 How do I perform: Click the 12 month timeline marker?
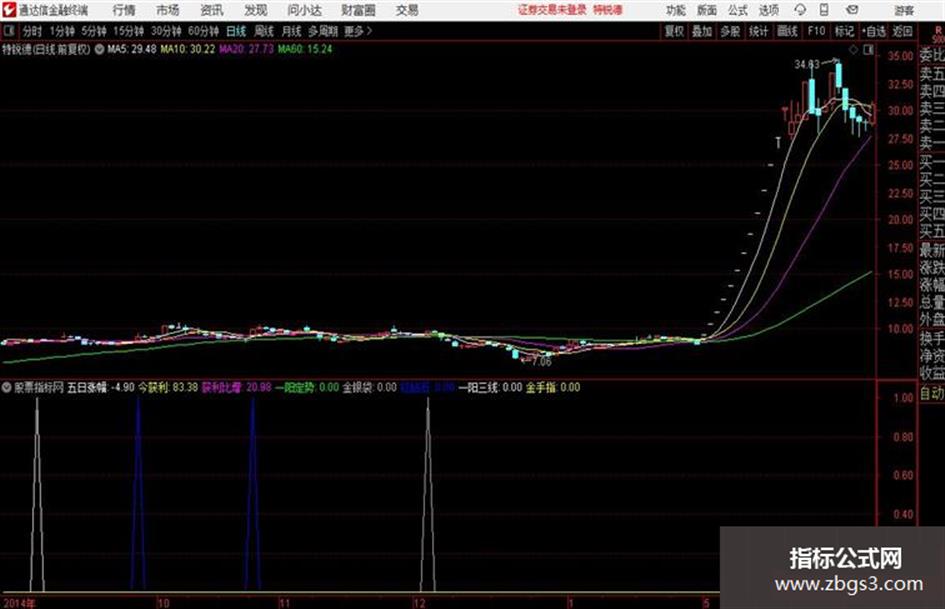pyautogui.click(x=419, y=603)
